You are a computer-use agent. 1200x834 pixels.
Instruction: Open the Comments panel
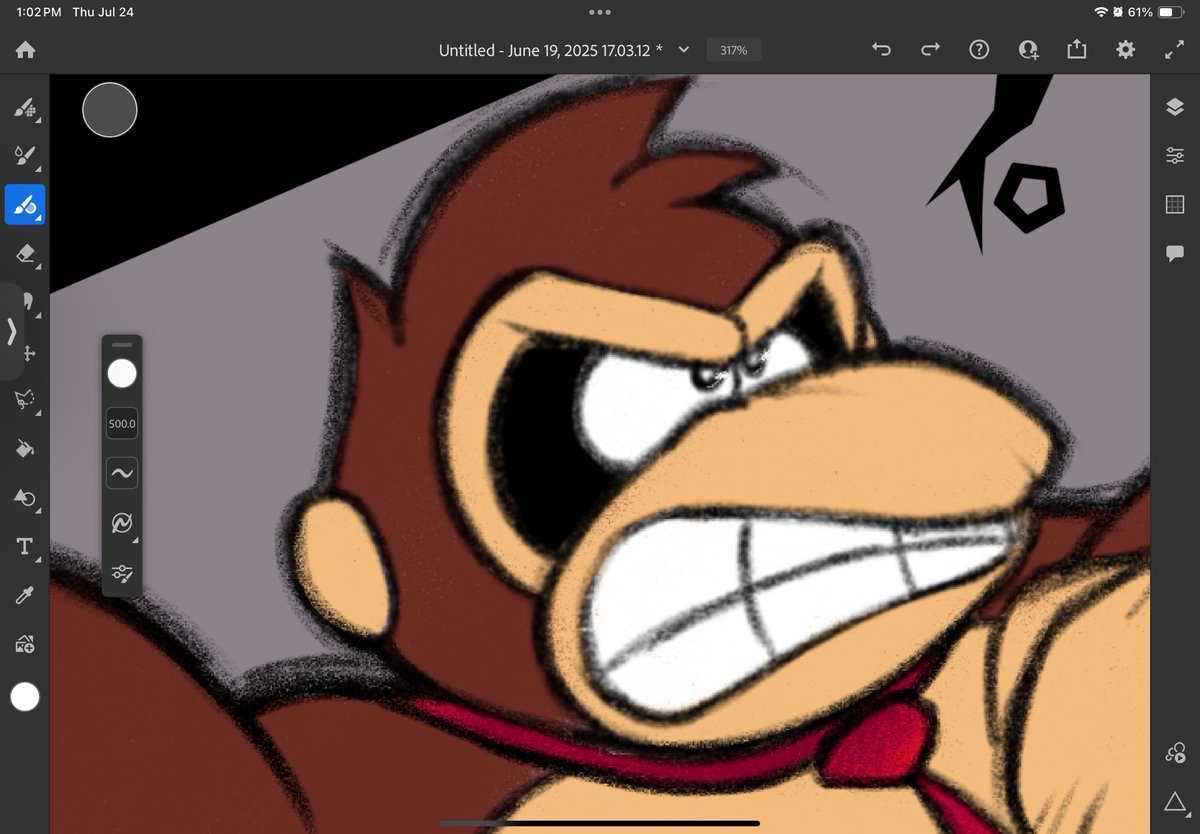(x=1175, y=254)
